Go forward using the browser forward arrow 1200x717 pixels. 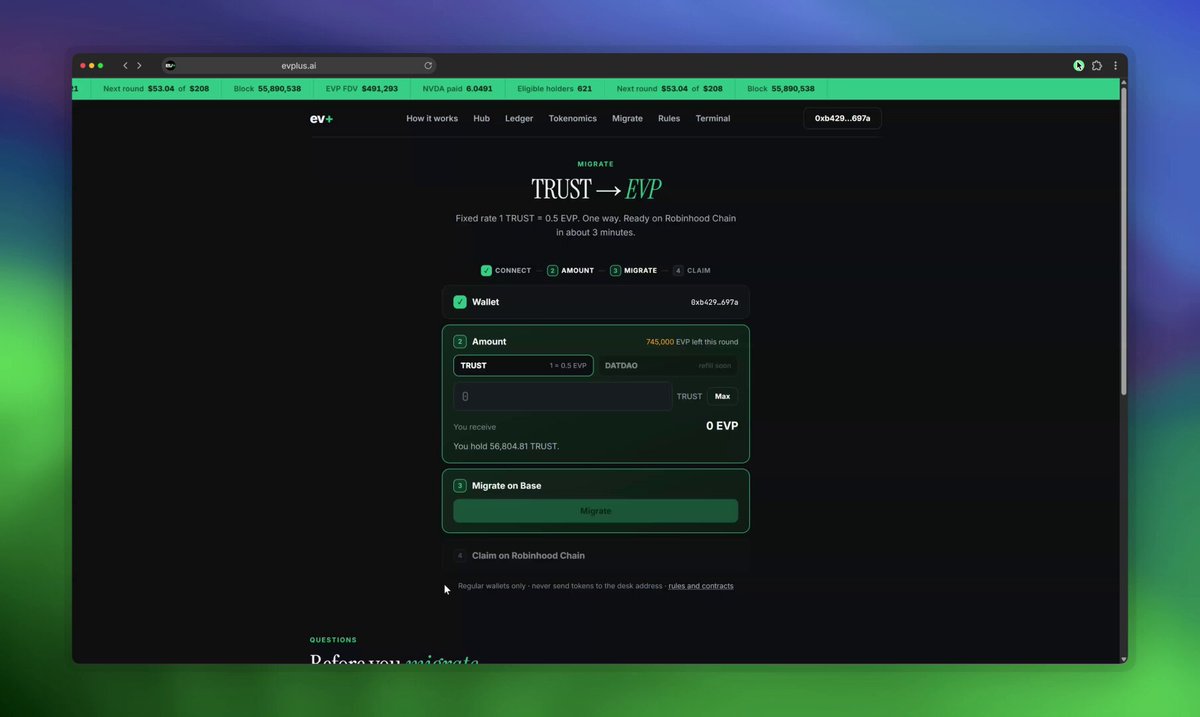pos(139,66)
